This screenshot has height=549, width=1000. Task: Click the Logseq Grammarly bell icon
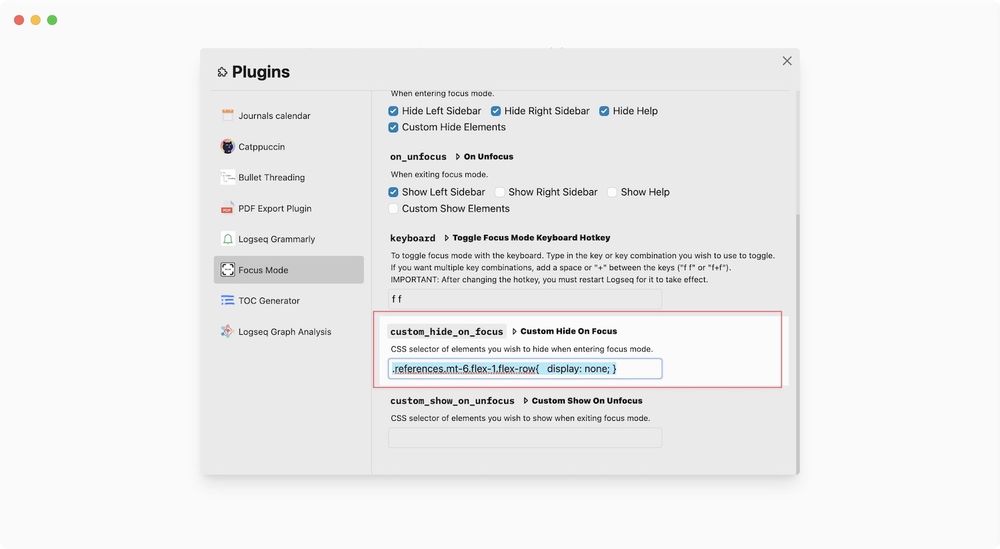pyautogui.click(x=228, y=240)
